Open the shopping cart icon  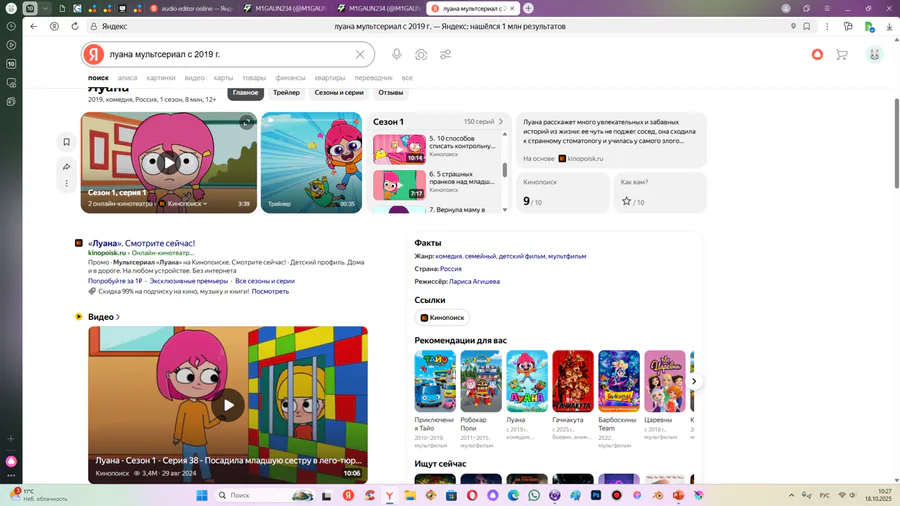coord(842,55)
